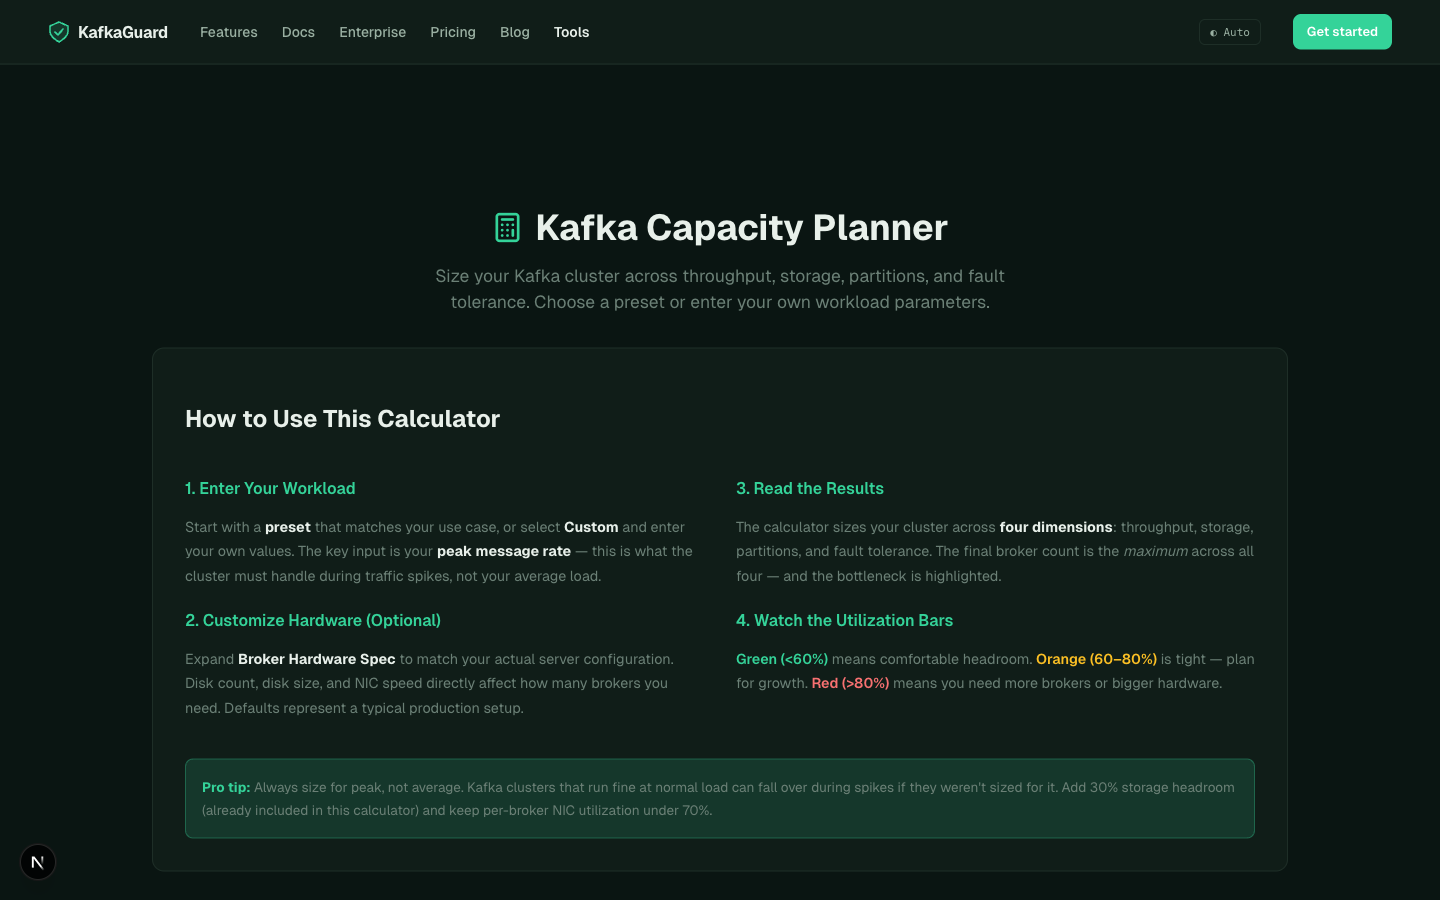Image resolution: width=1440 pixels, height=900 pixels.
Task: Click the '3. Read the Results' heading
Action: tap(810, 488)
